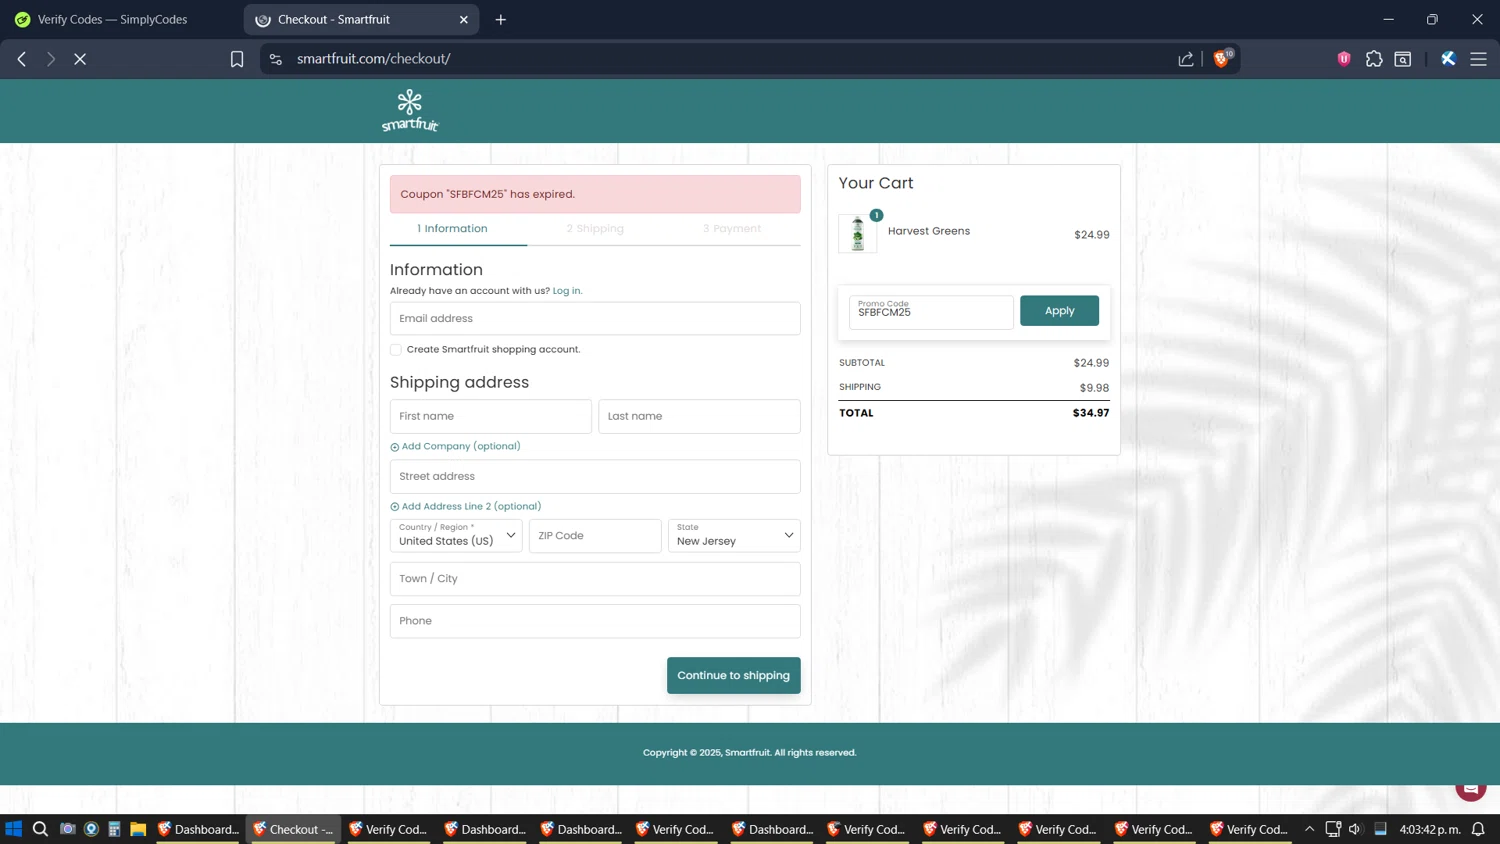Click the Promo Code input field
The height and width of the screenshot is (844, 1500).
pos(931,311)
